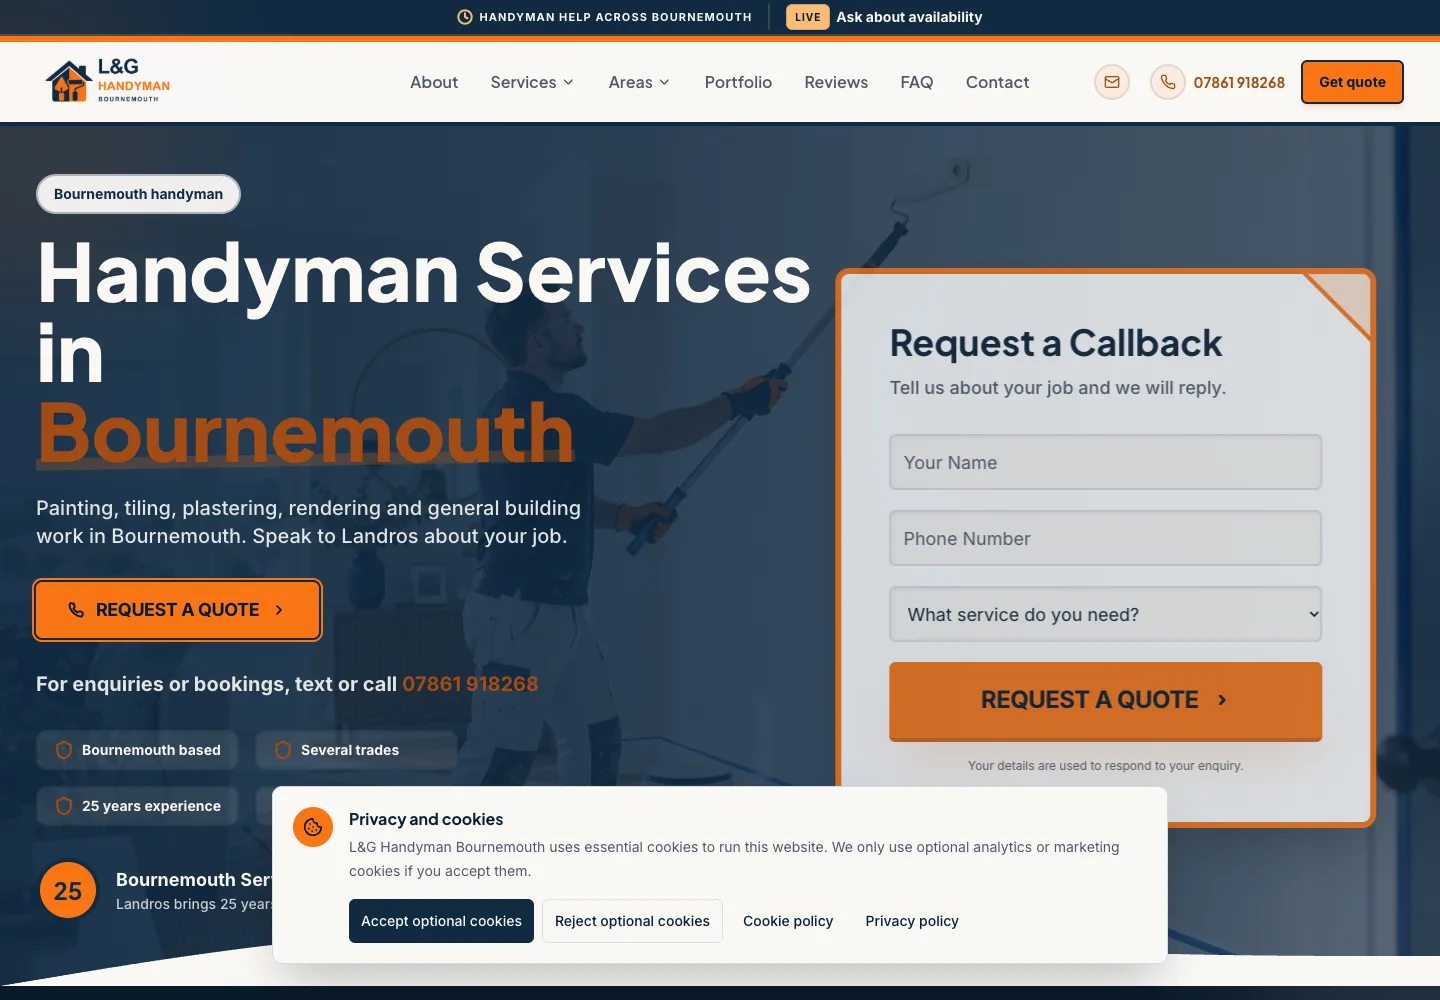This screenshot has width=1440, height=1000.
Task: Submit the callback form Request a Quote button
Action: point(1106,701)
